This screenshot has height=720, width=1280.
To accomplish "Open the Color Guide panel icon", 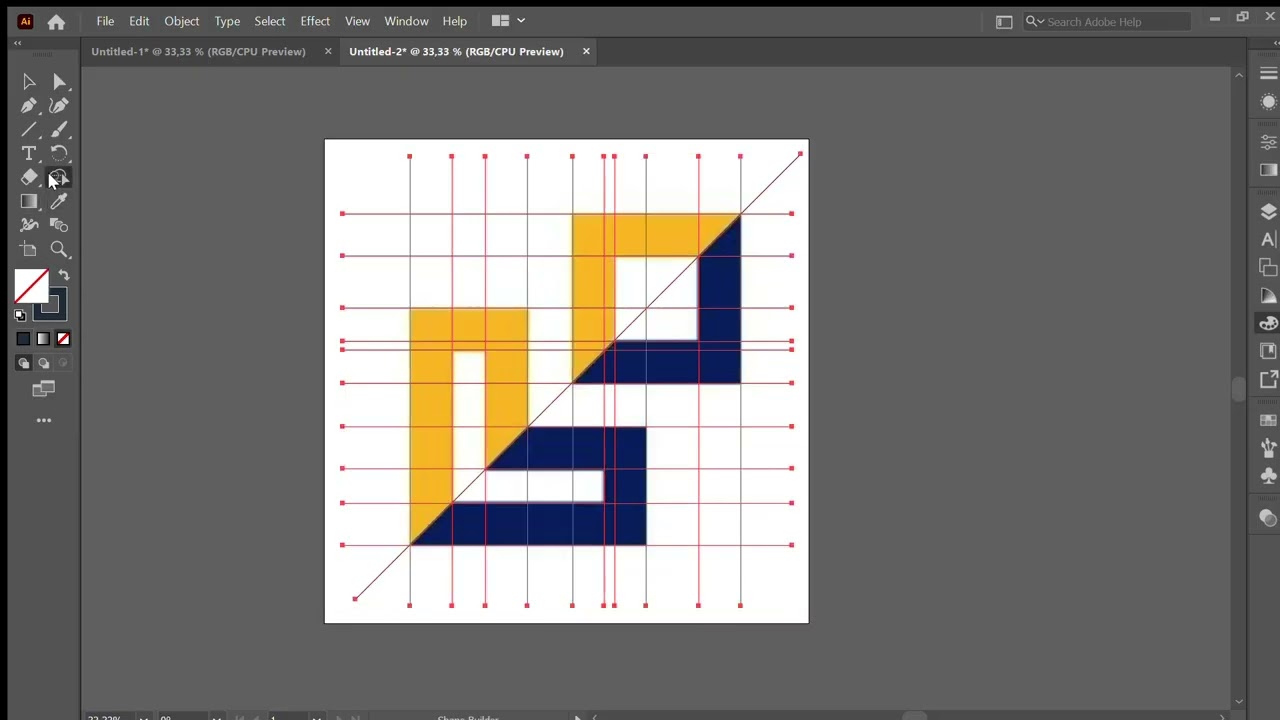I will point(1269,296).
